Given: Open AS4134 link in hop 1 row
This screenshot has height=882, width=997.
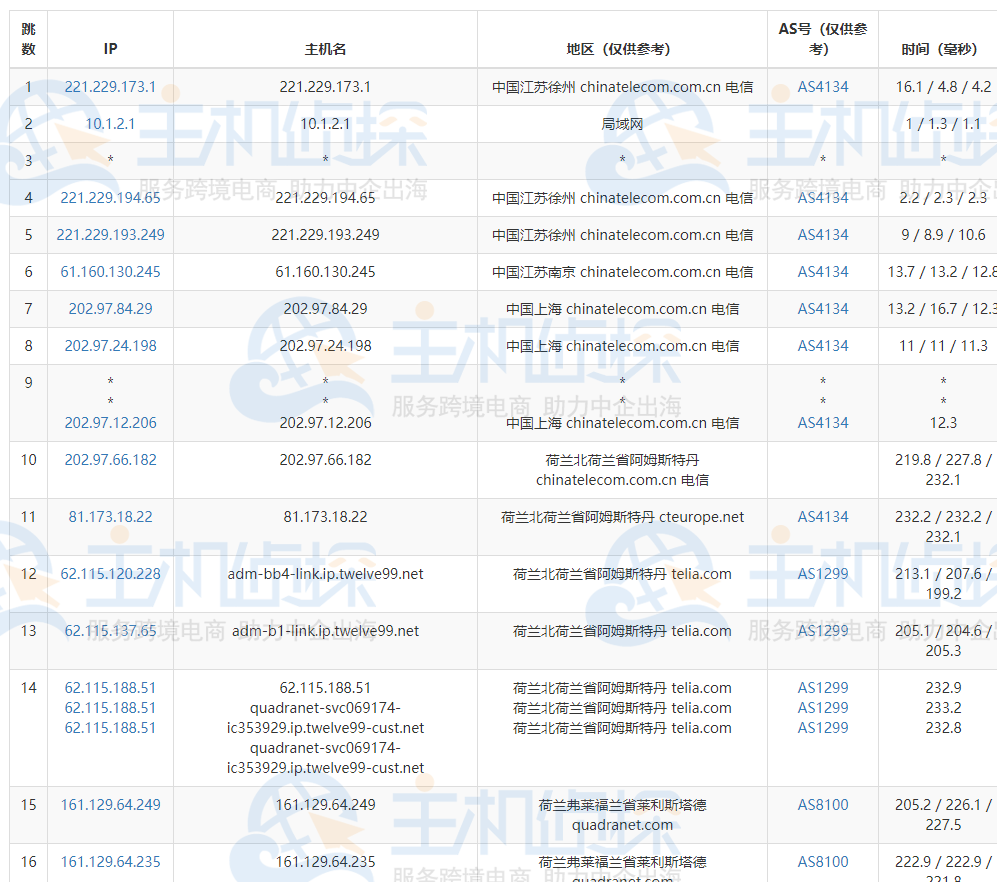Looking at the screenshot, I should [820, 87].
